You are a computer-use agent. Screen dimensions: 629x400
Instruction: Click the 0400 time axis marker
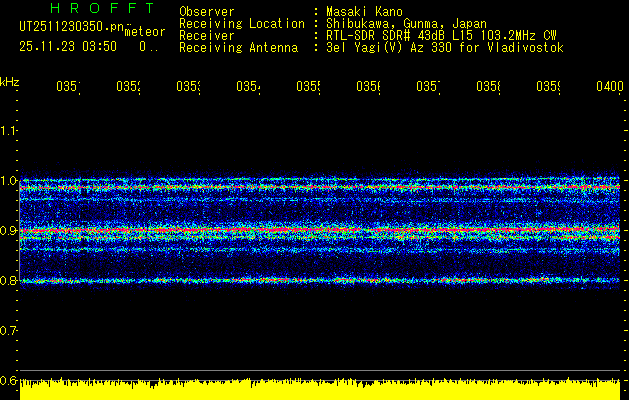pyautogui.click(x=610, y=86)
